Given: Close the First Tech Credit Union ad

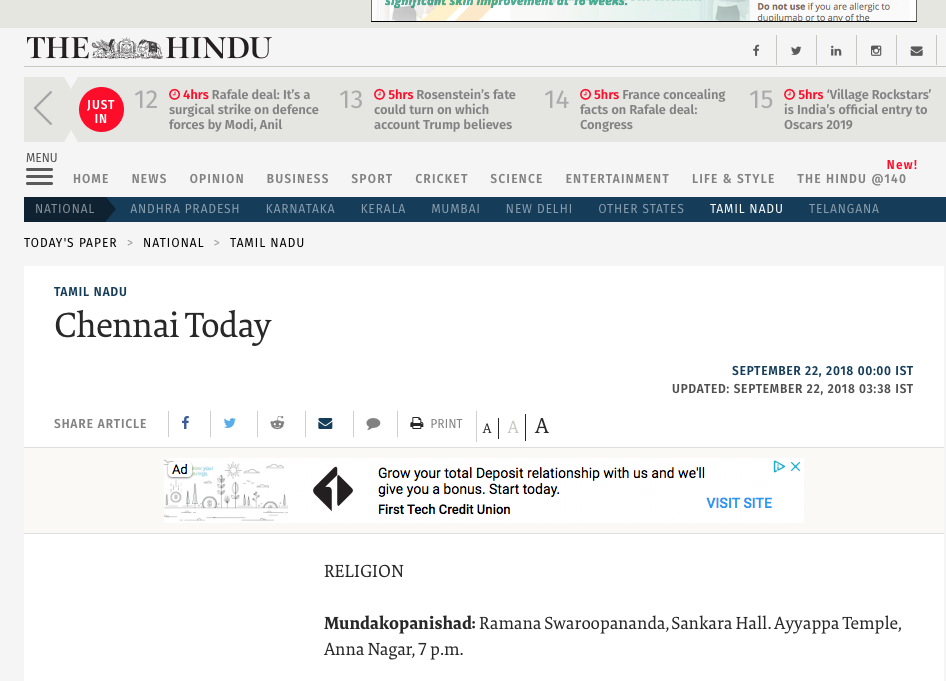Looking at the screenshot, I should 795,465.
